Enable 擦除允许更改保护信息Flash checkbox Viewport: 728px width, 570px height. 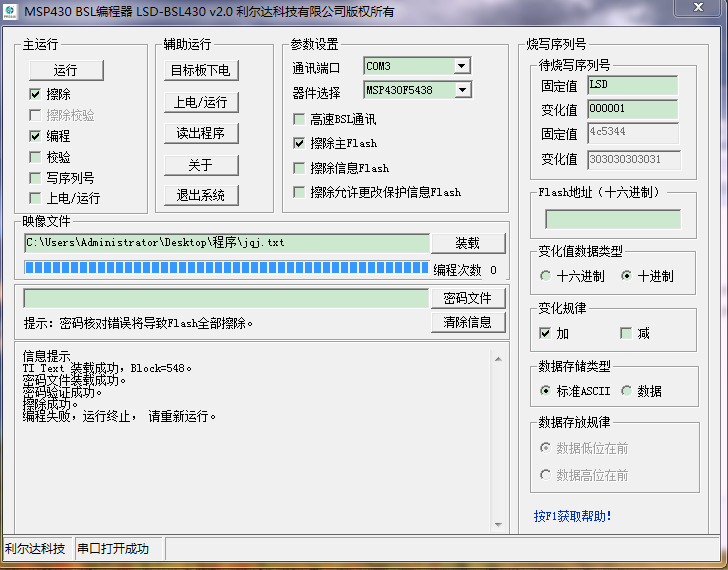[299, 192]
